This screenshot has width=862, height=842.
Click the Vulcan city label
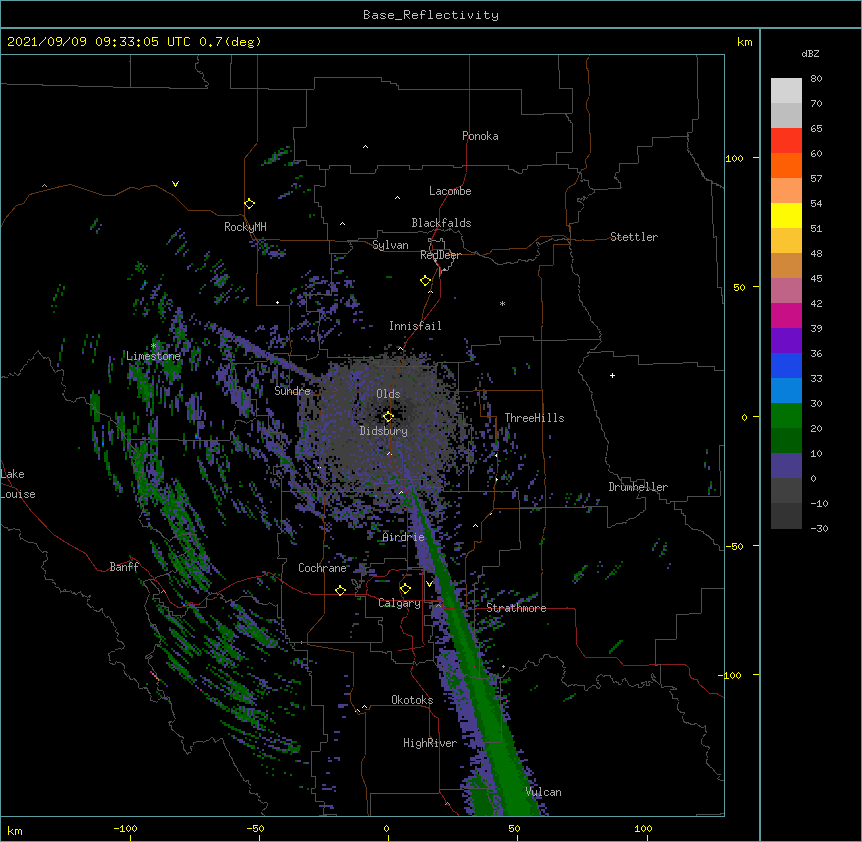(543, 792)
